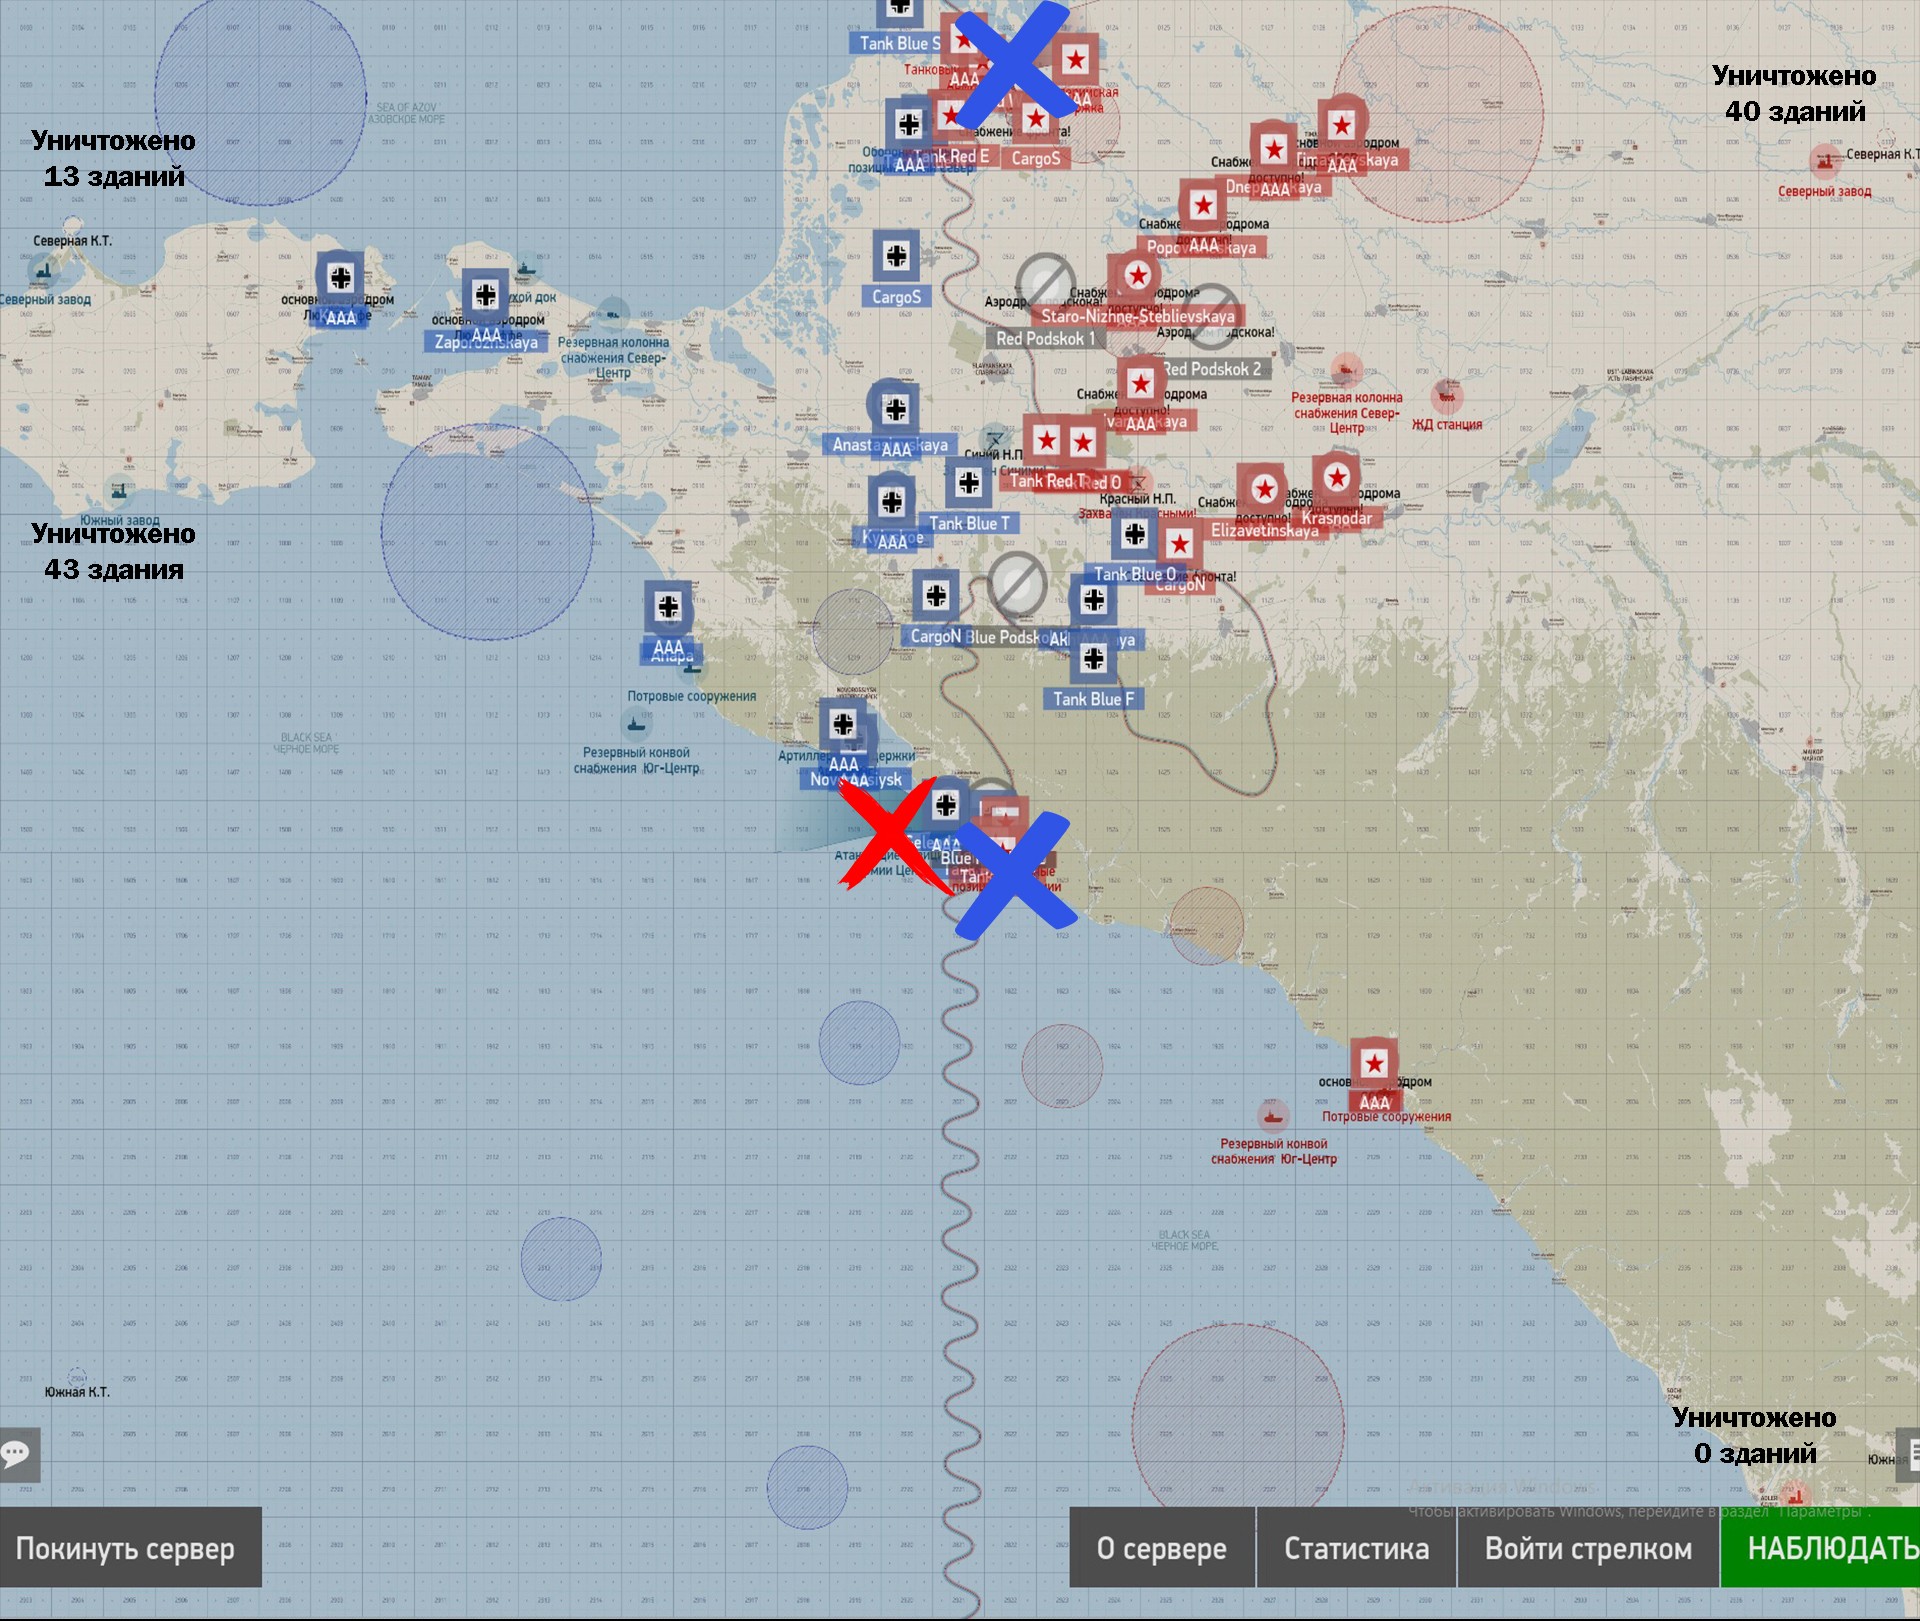Image resolution: width=1920 pixels, height=1621 pixels.
Task: Open the chat bubble icon
Action: [17, 1453]
